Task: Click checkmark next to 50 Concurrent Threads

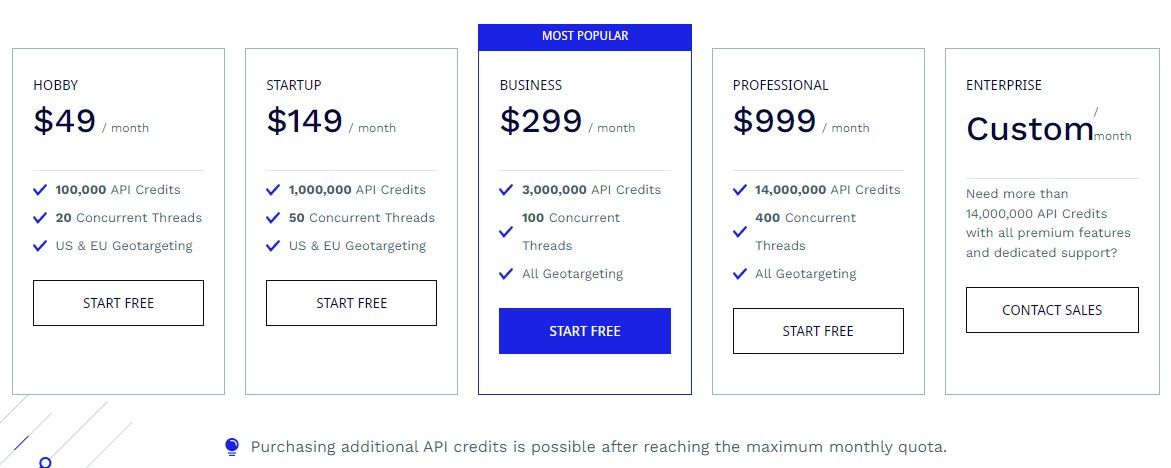Action: 273,218
